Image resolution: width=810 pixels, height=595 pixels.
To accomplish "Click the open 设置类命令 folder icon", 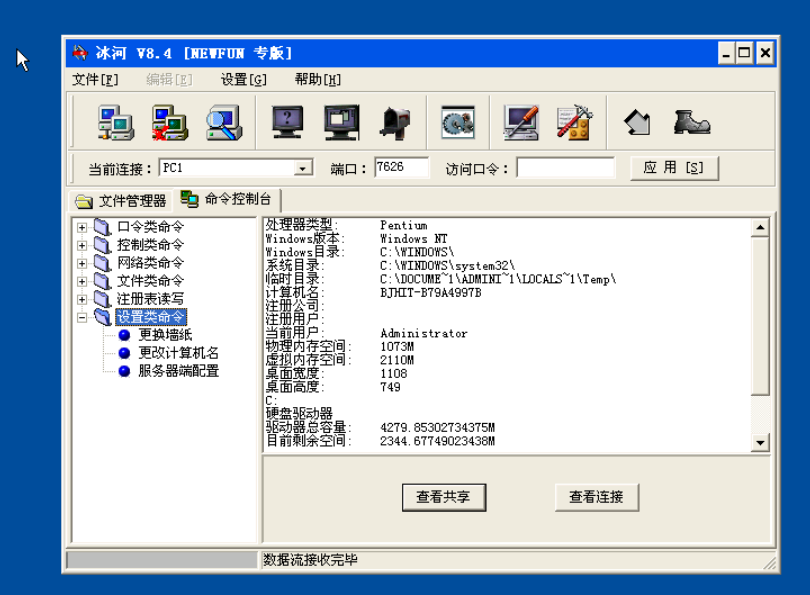I will coord(102,317).
